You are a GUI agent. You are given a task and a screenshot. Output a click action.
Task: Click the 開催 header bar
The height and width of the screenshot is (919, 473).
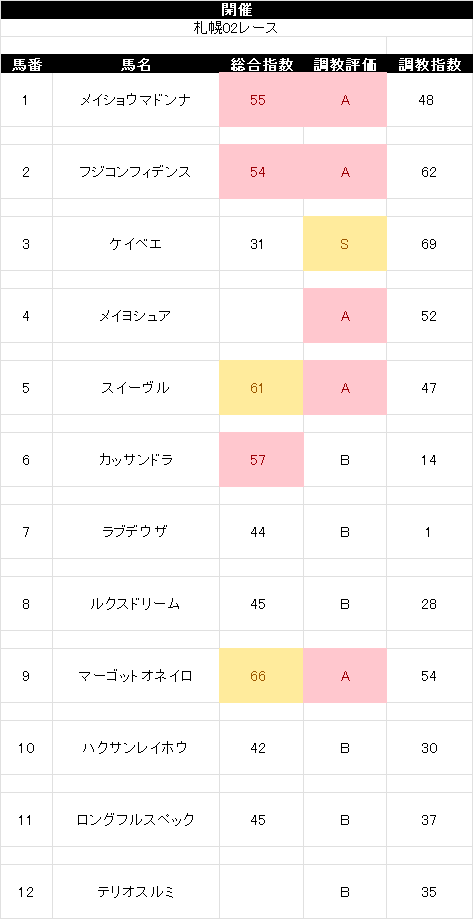[236, 10]
